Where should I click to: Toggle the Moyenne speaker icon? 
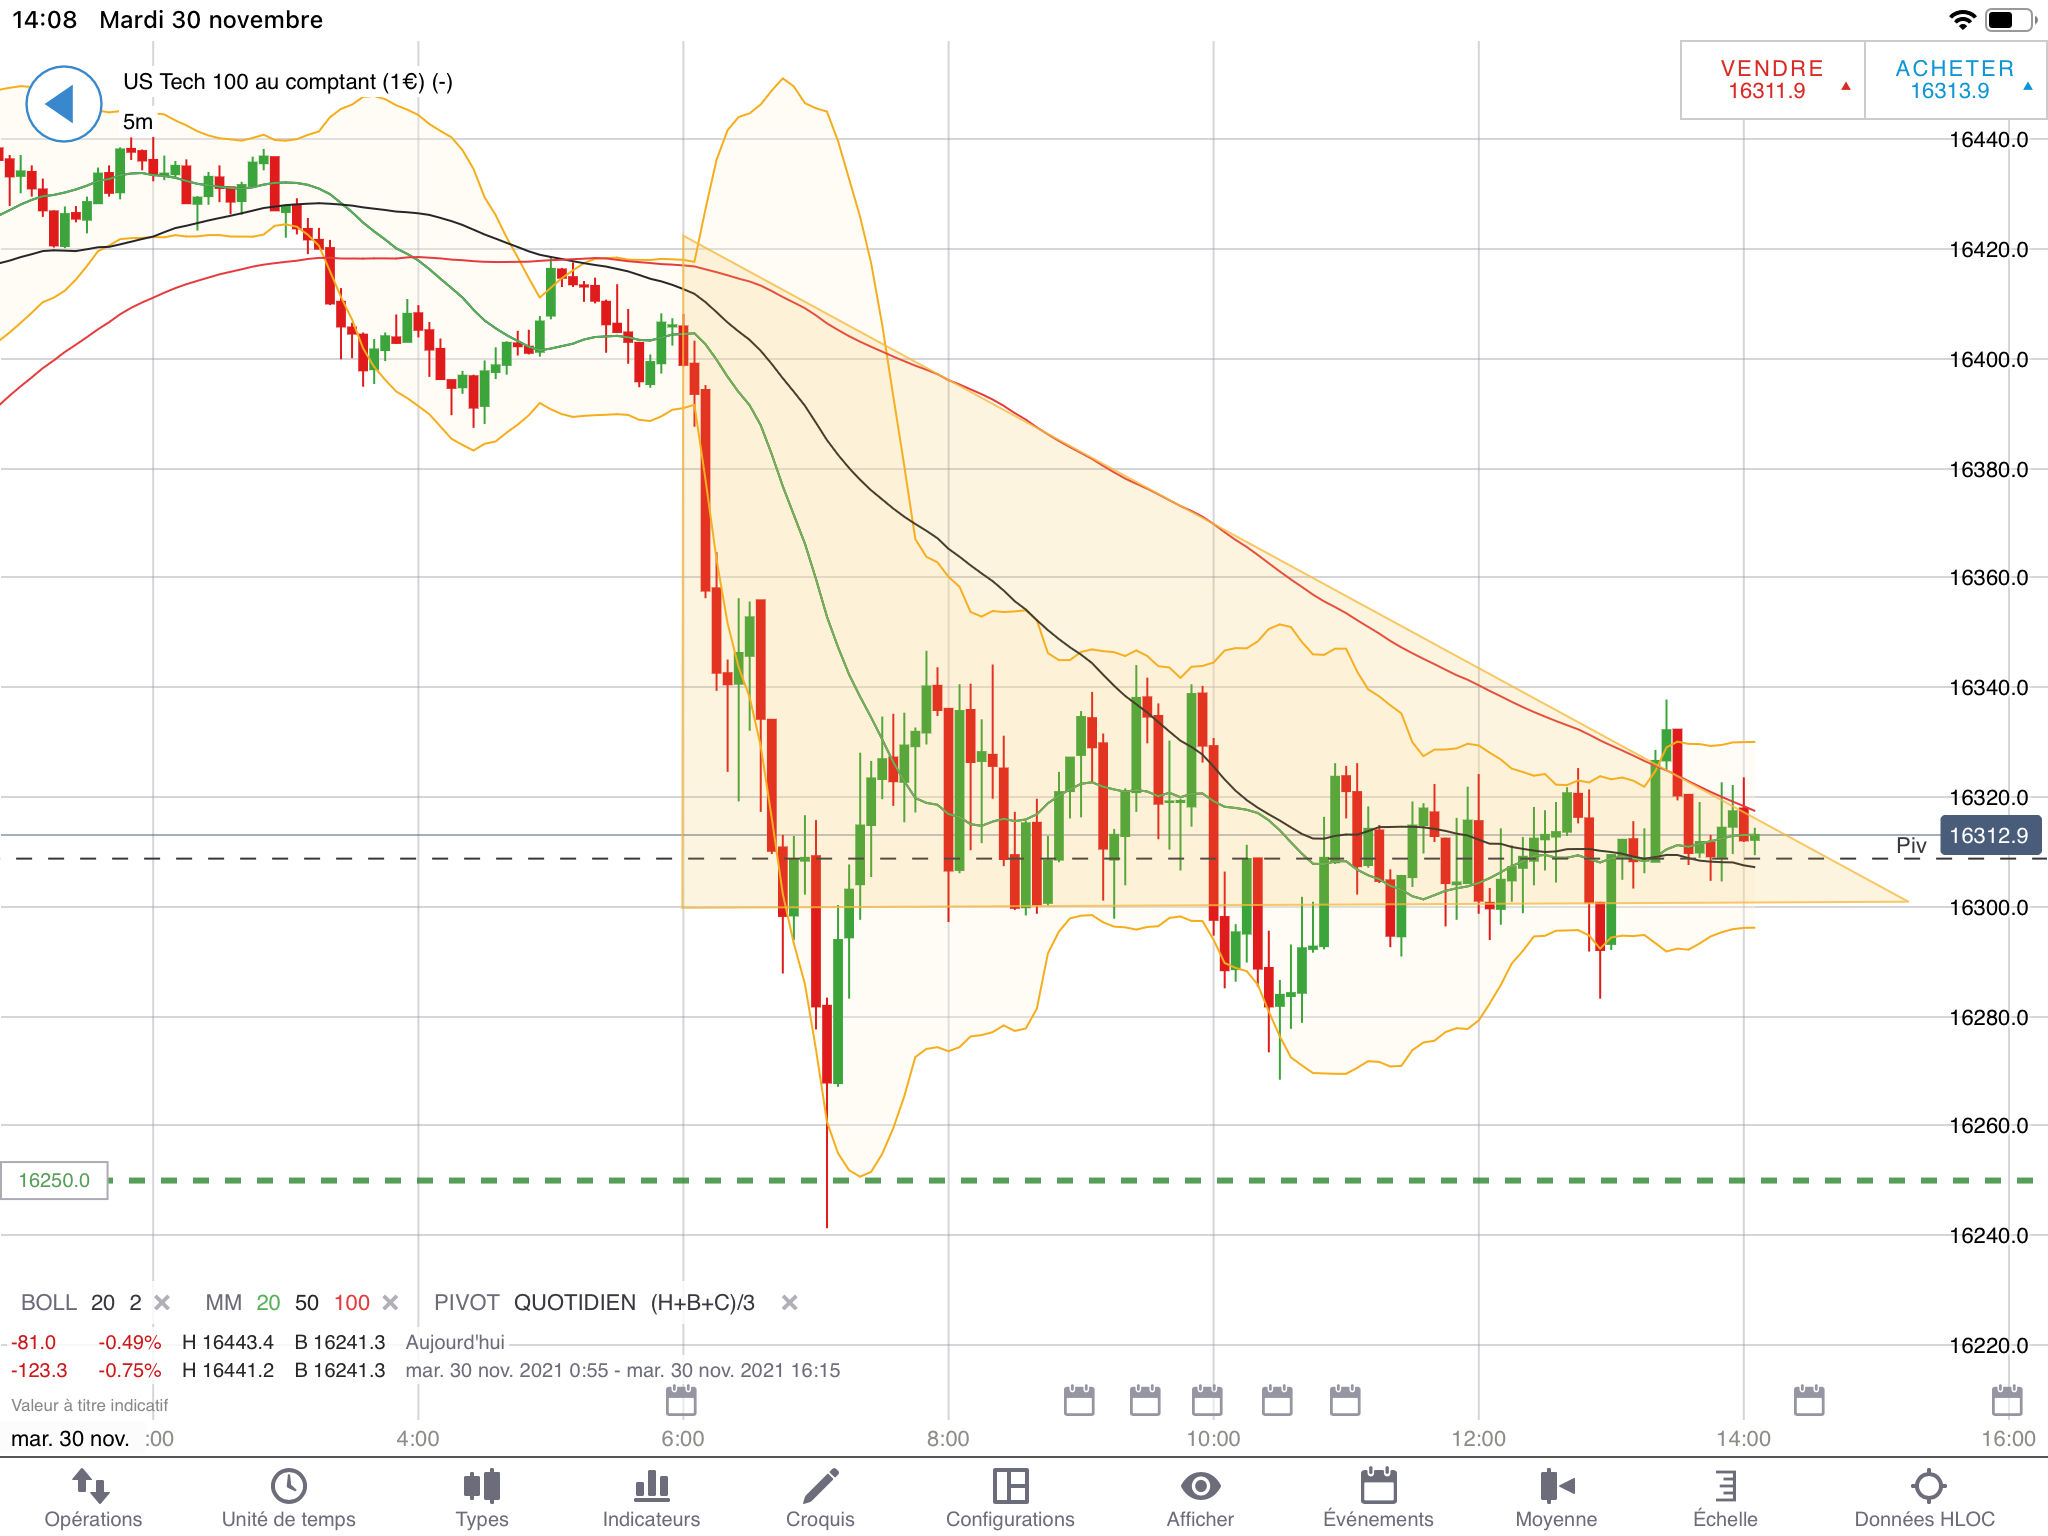[x=1556, y=1487]
